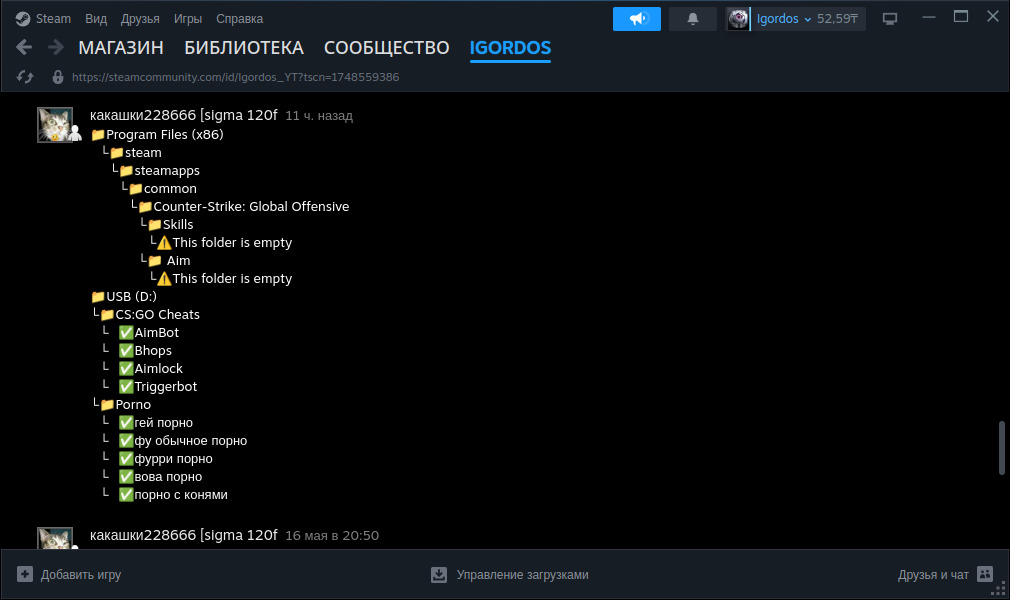This screenshot has width=1010, height=600.
Task: Switch to Big Picture mode icon
Action: click(890, 19)
